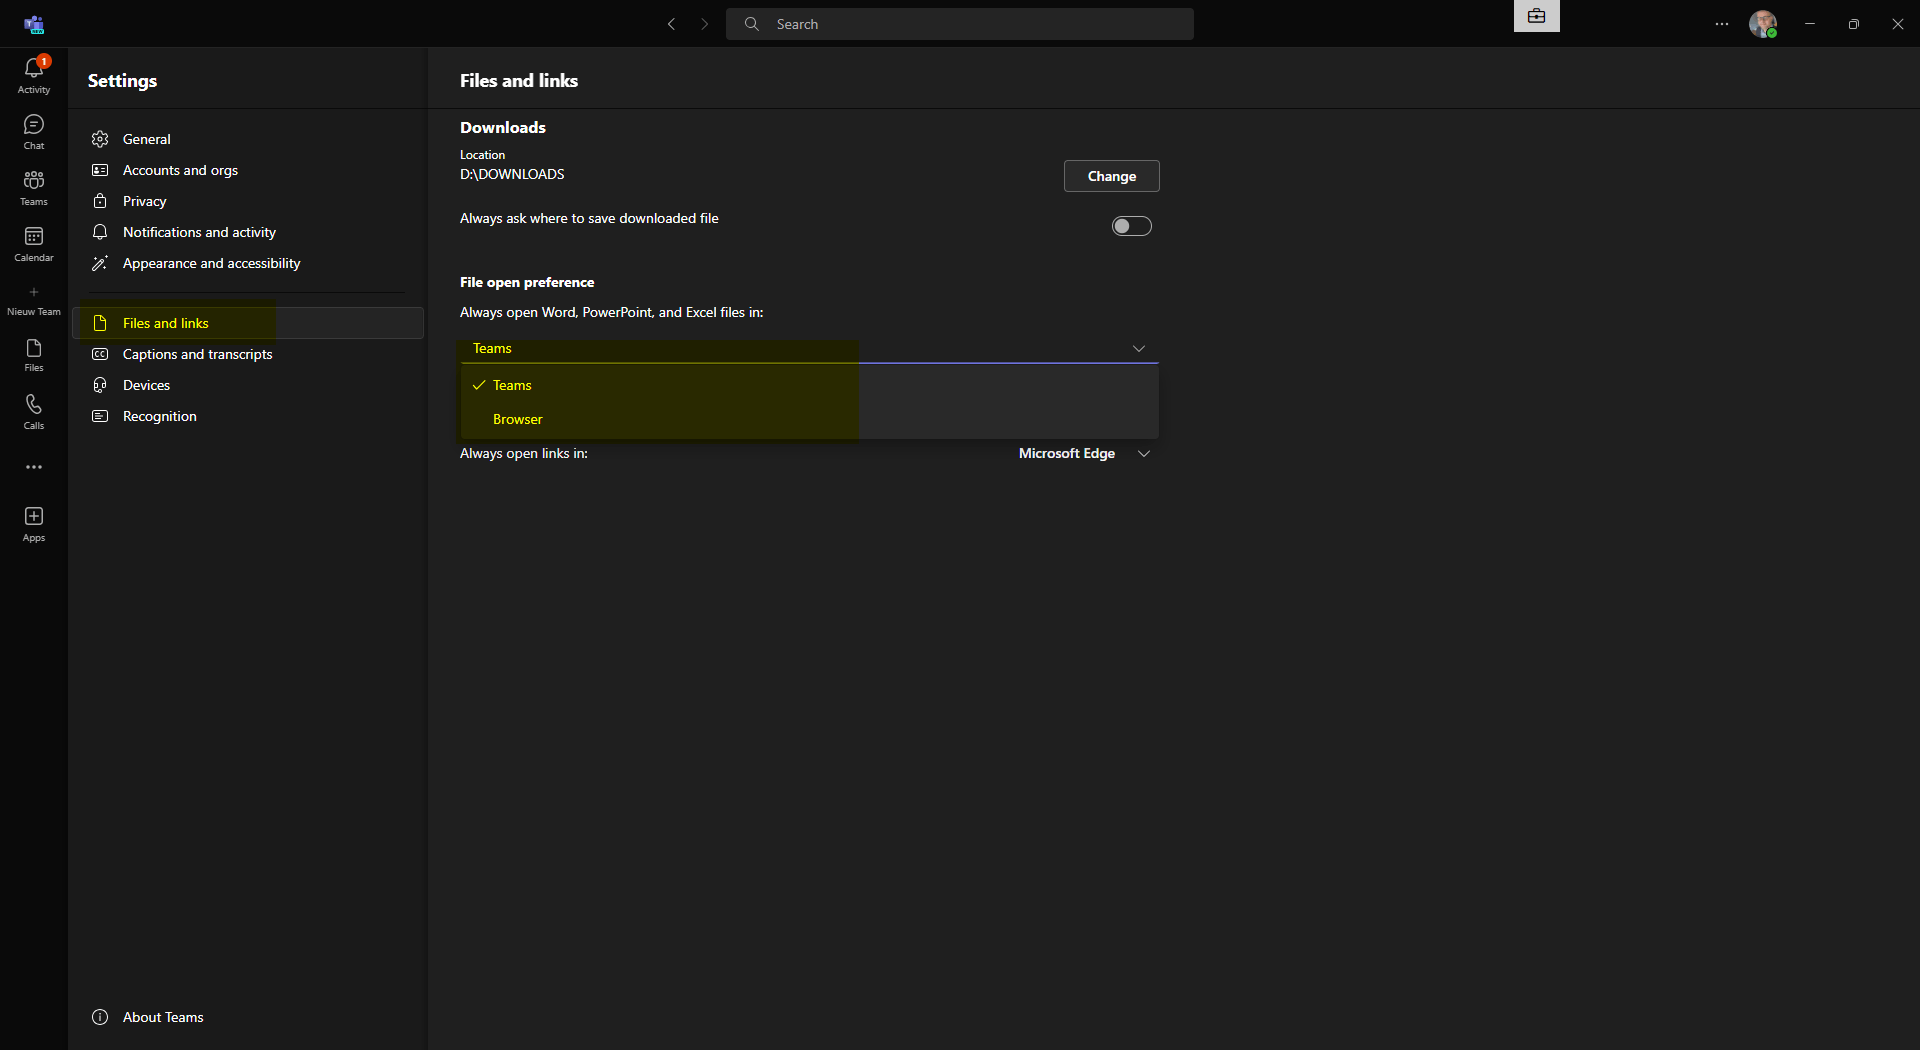Select Browser from the open dropdown
Image resolution: width=1920 pixels, height=1050 pixels.
coord(516,419)
